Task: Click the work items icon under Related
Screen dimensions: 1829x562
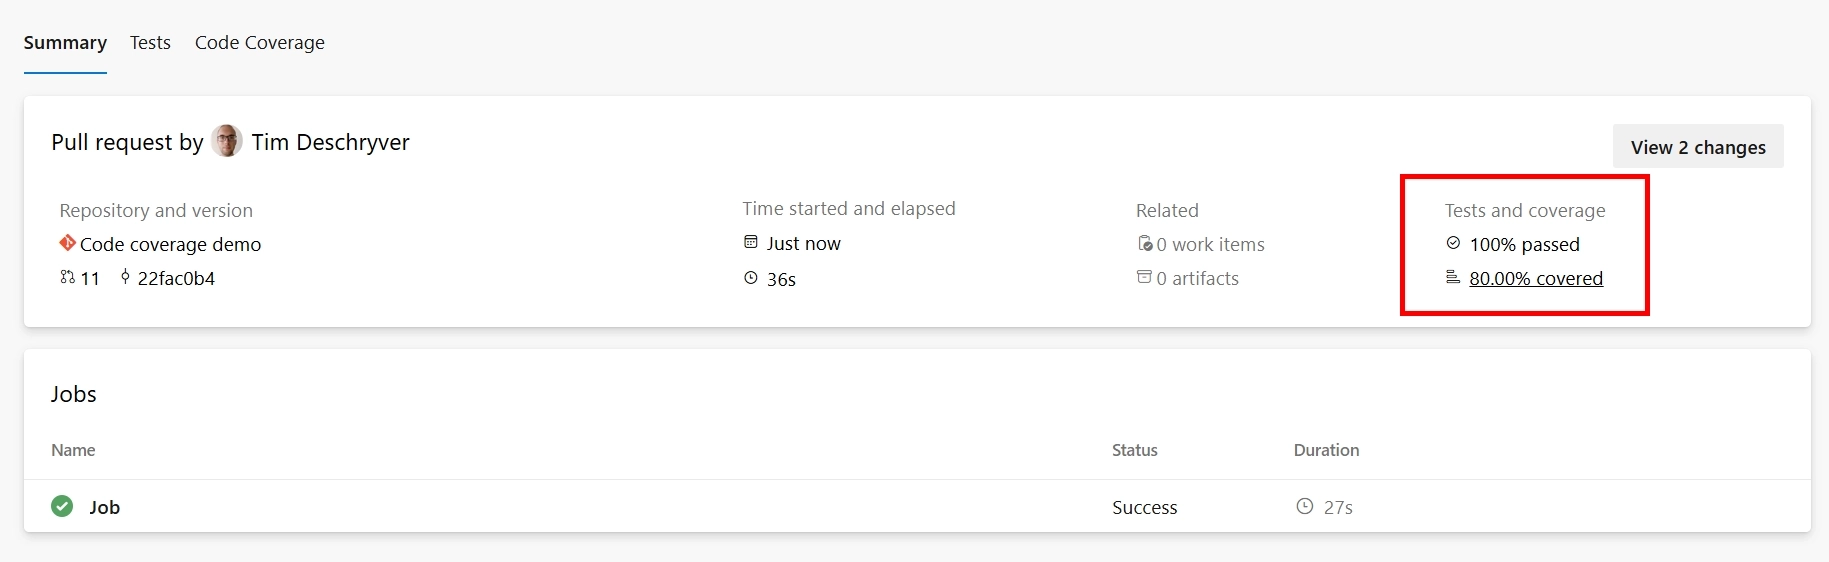Action: 1145,243
